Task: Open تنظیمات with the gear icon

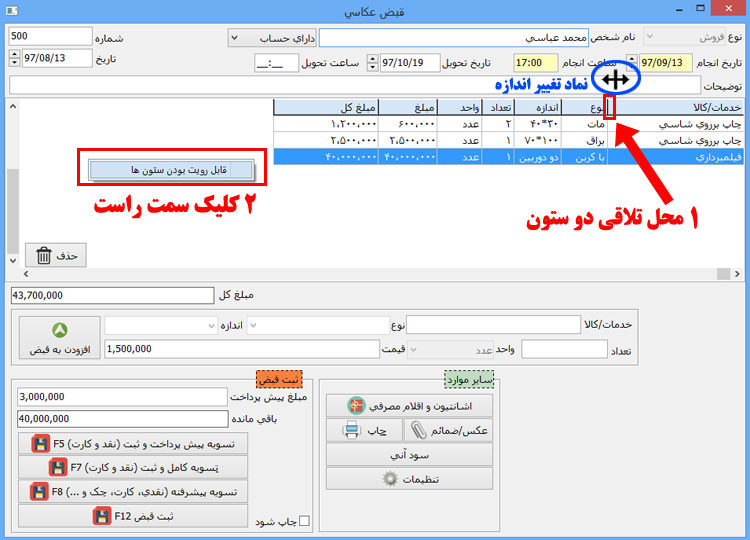Action: pyautogui.click(x=390, y=479)
